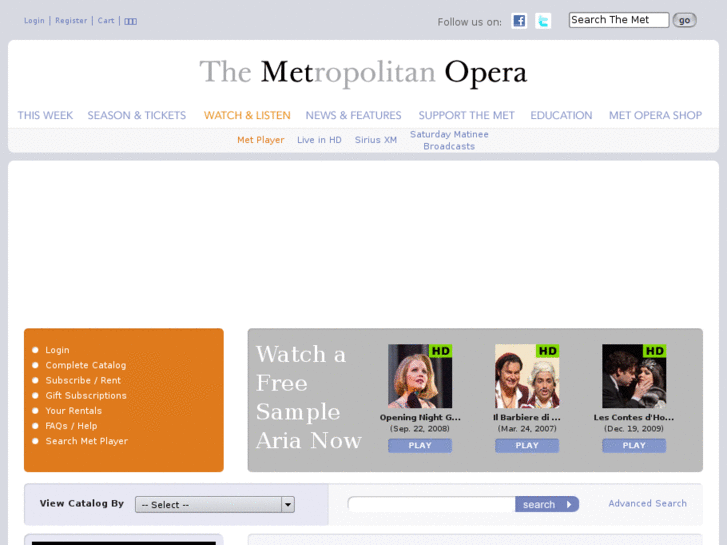Open Search Met Player link
The width and height of the screenshot is (727, 545).
click(x=87, y=441)
